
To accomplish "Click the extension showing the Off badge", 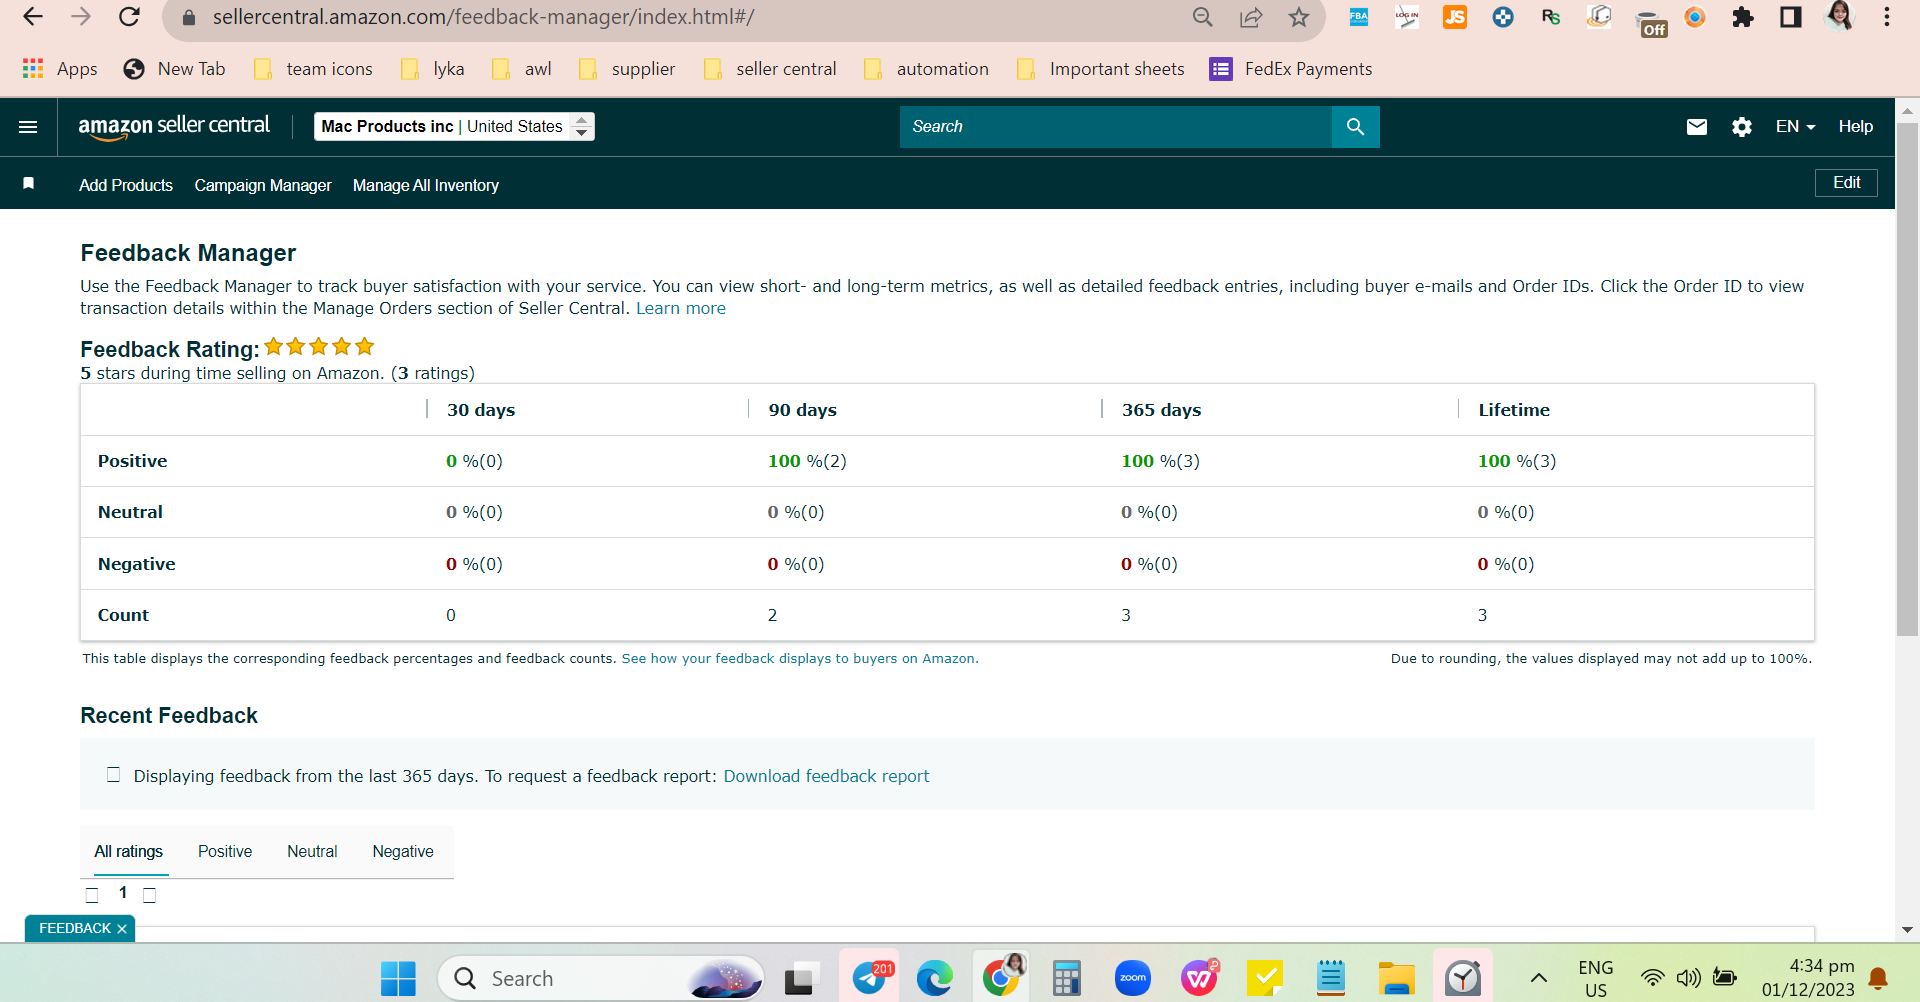I will tap(1650, 23).
